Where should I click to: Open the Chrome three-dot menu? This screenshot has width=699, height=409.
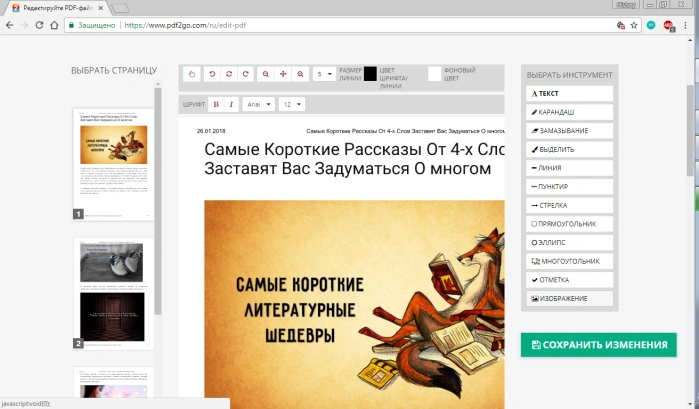click(686, 25)
